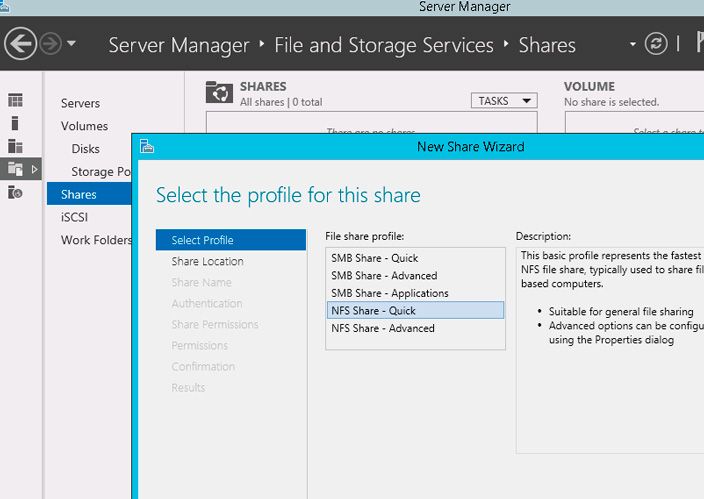Open the breadcrumb dropdown arrow beside Shares
Viewport: 704px width, 499px height.
632,45
